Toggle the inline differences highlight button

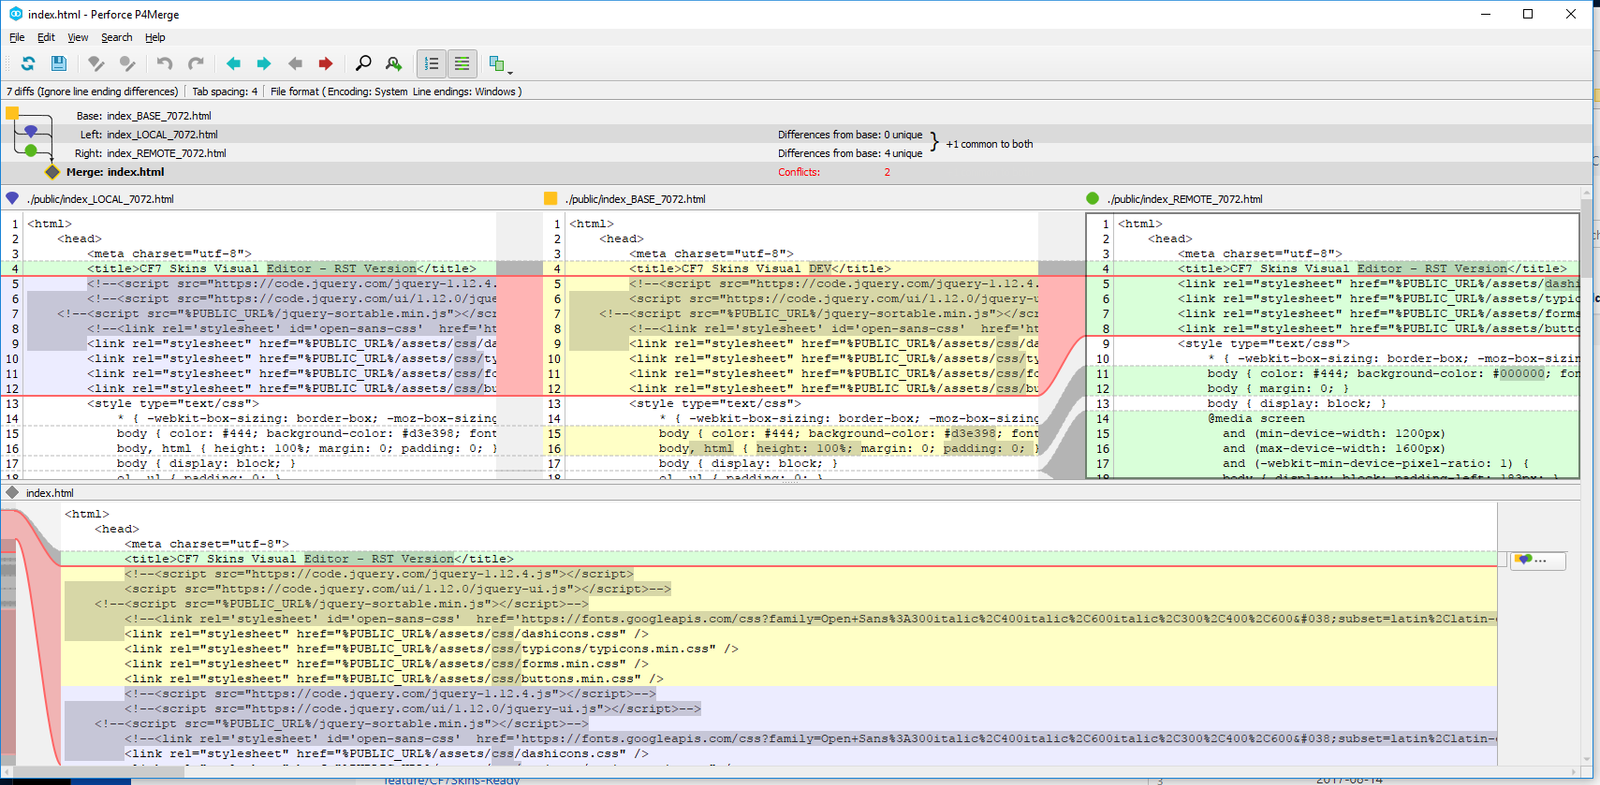462,64
